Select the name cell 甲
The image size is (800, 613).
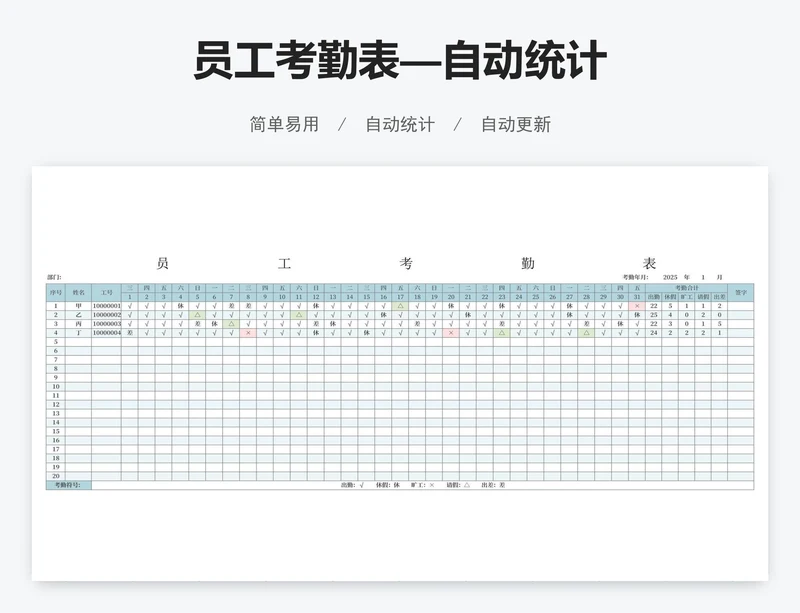(79, 306)
